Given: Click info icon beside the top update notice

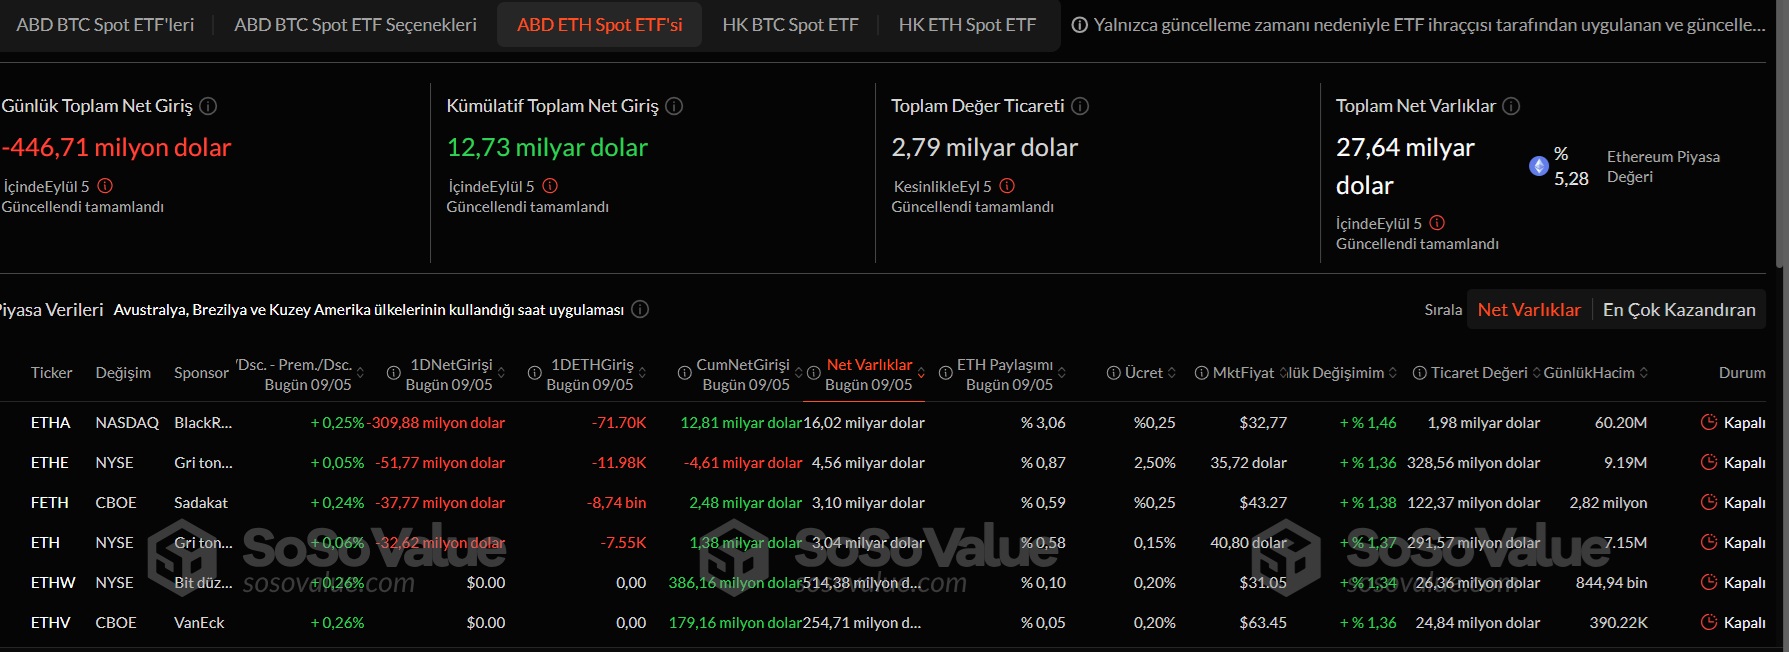Looking at the screenshot, I should pyautogui.click(x=1080, y=25).
